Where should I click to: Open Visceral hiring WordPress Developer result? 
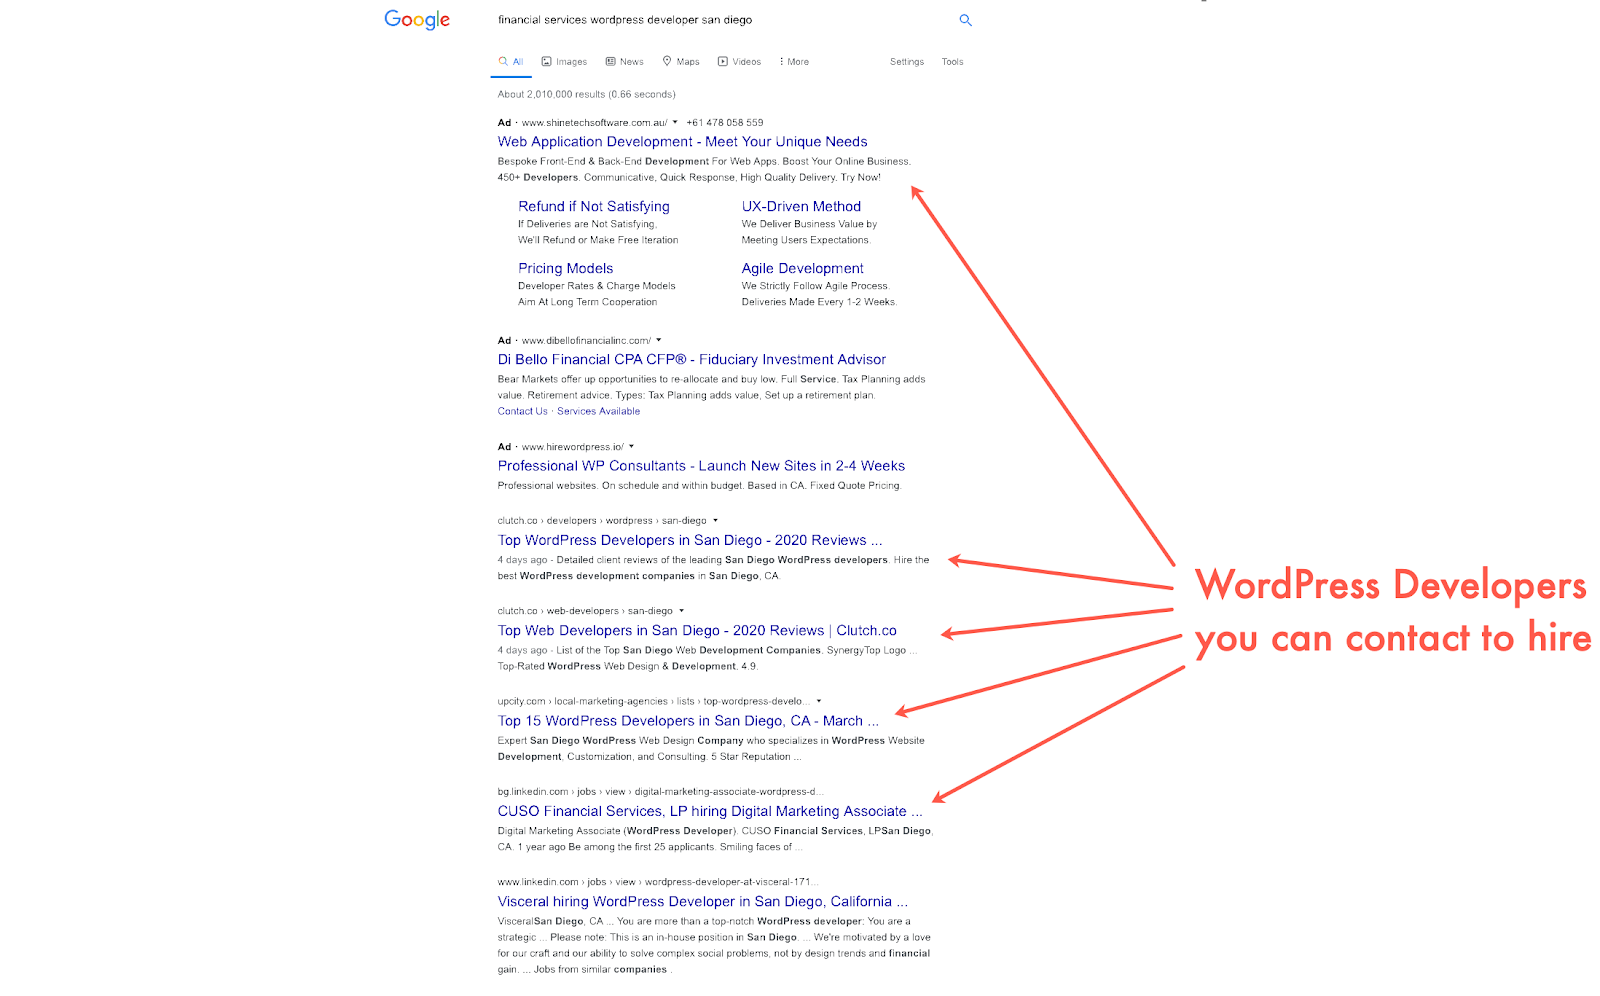click(x=703, y=901)
